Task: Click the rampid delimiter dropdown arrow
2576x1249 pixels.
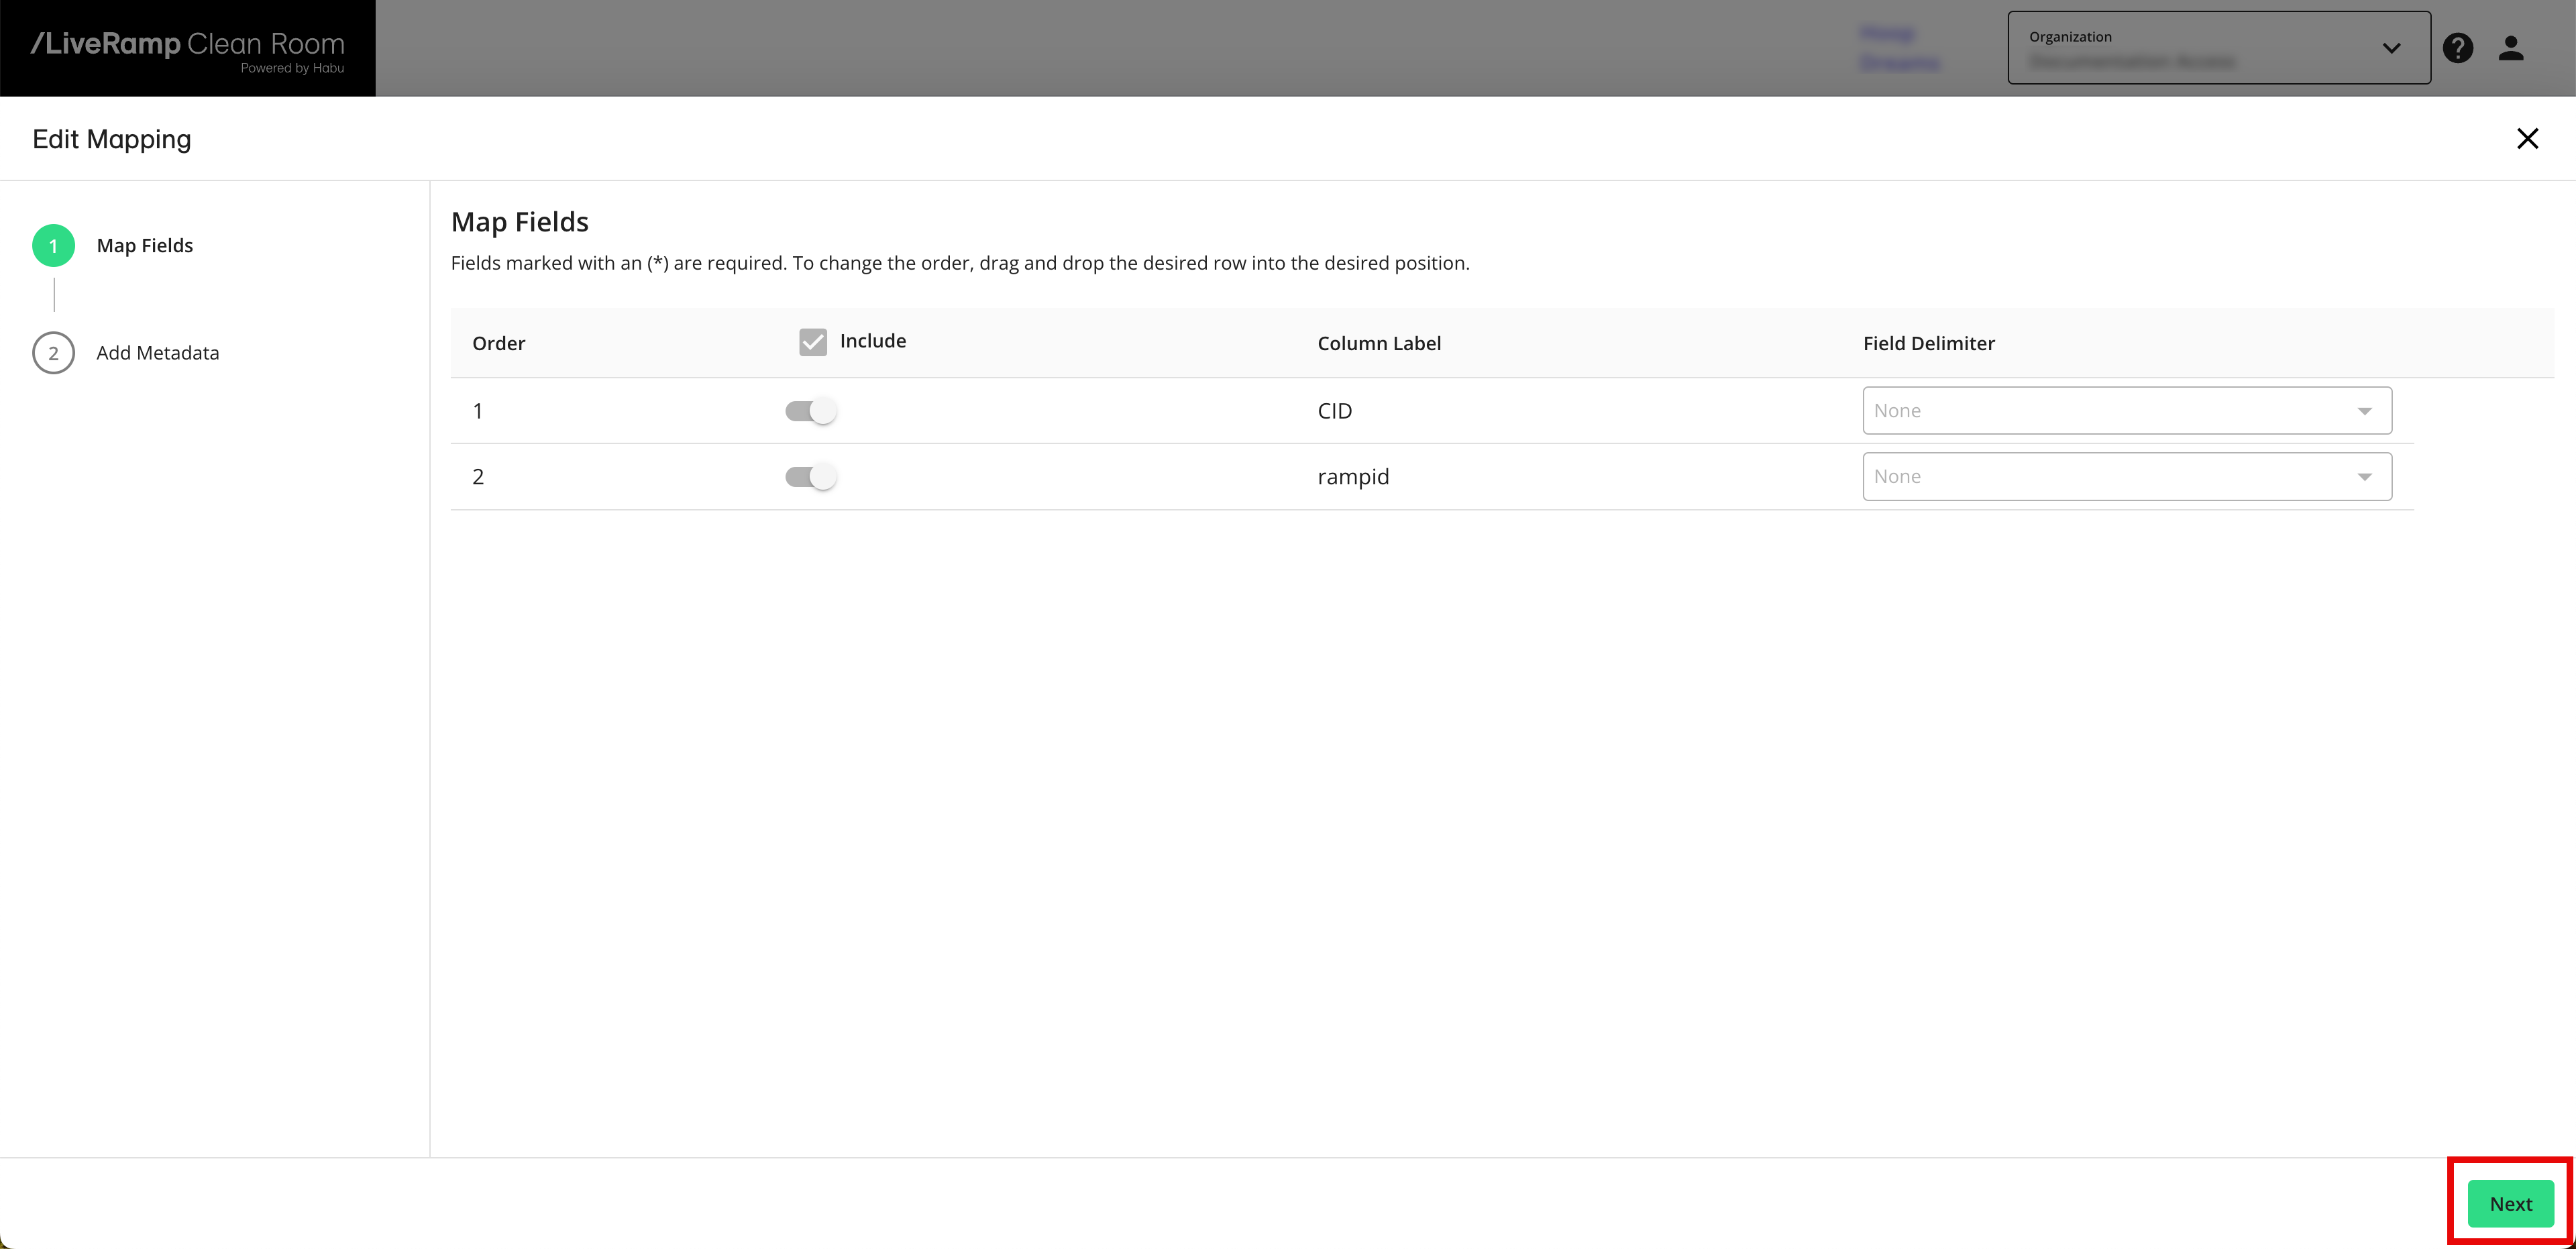Action: coord(2364,477)
